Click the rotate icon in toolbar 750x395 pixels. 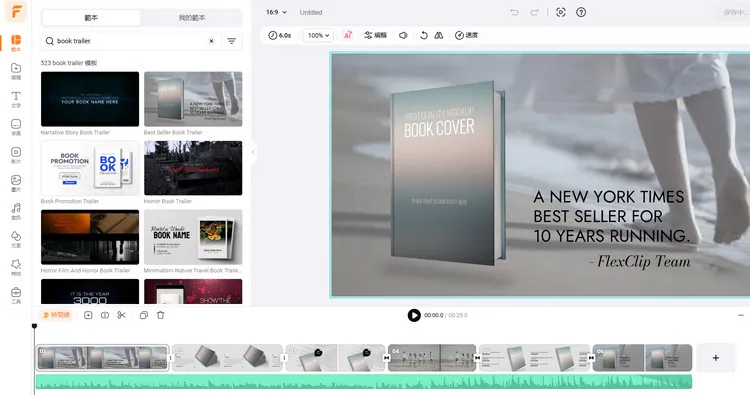(x=423, y=35)
